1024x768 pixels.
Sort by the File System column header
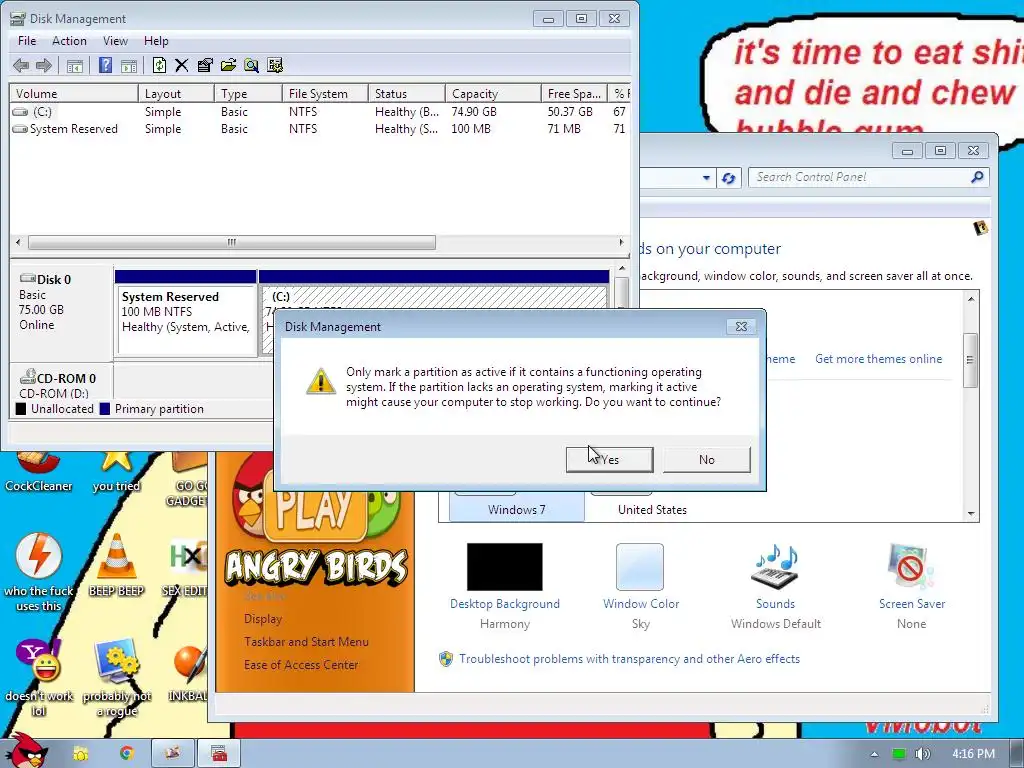tap(325, 93)
